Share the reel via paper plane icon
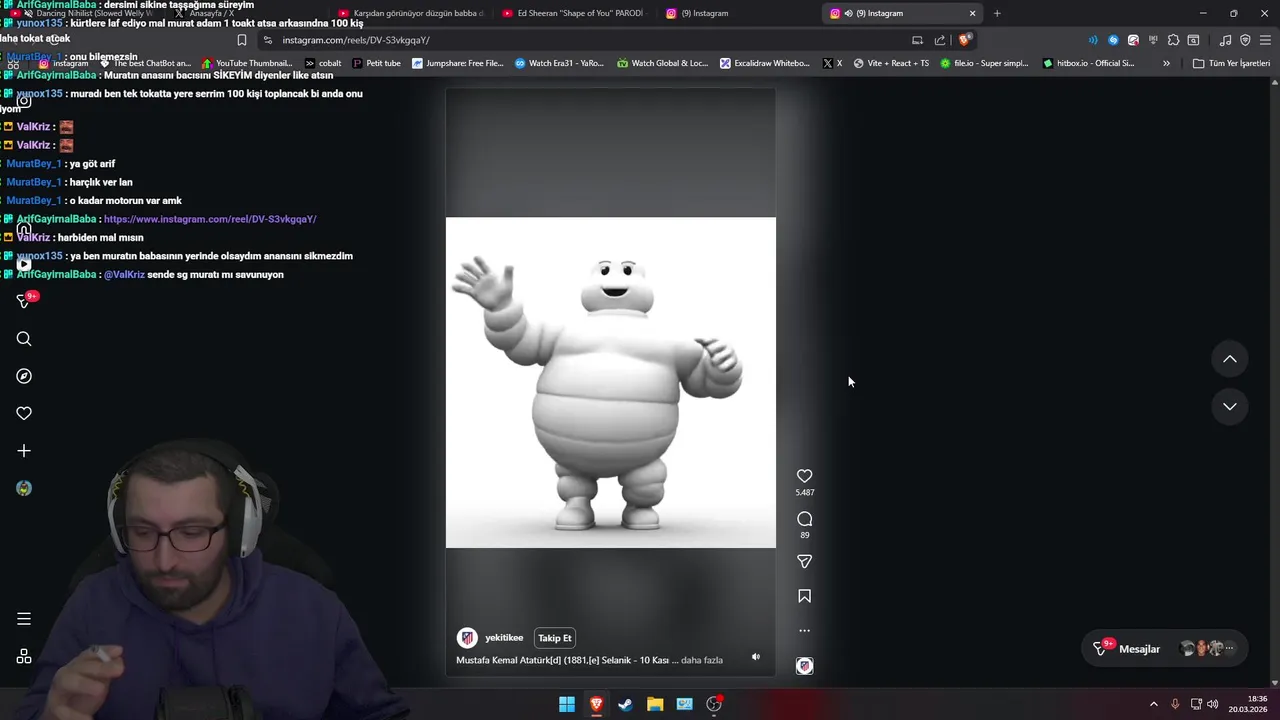Screen dimensions: 1280x720 coord(804,562)
